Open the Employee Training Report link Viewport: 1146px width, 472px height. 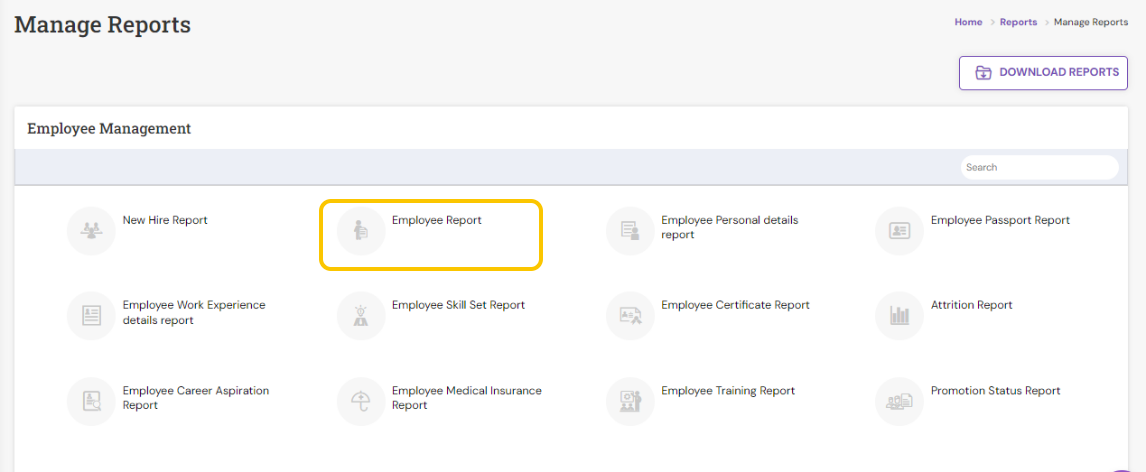click(x=728, y=391)
